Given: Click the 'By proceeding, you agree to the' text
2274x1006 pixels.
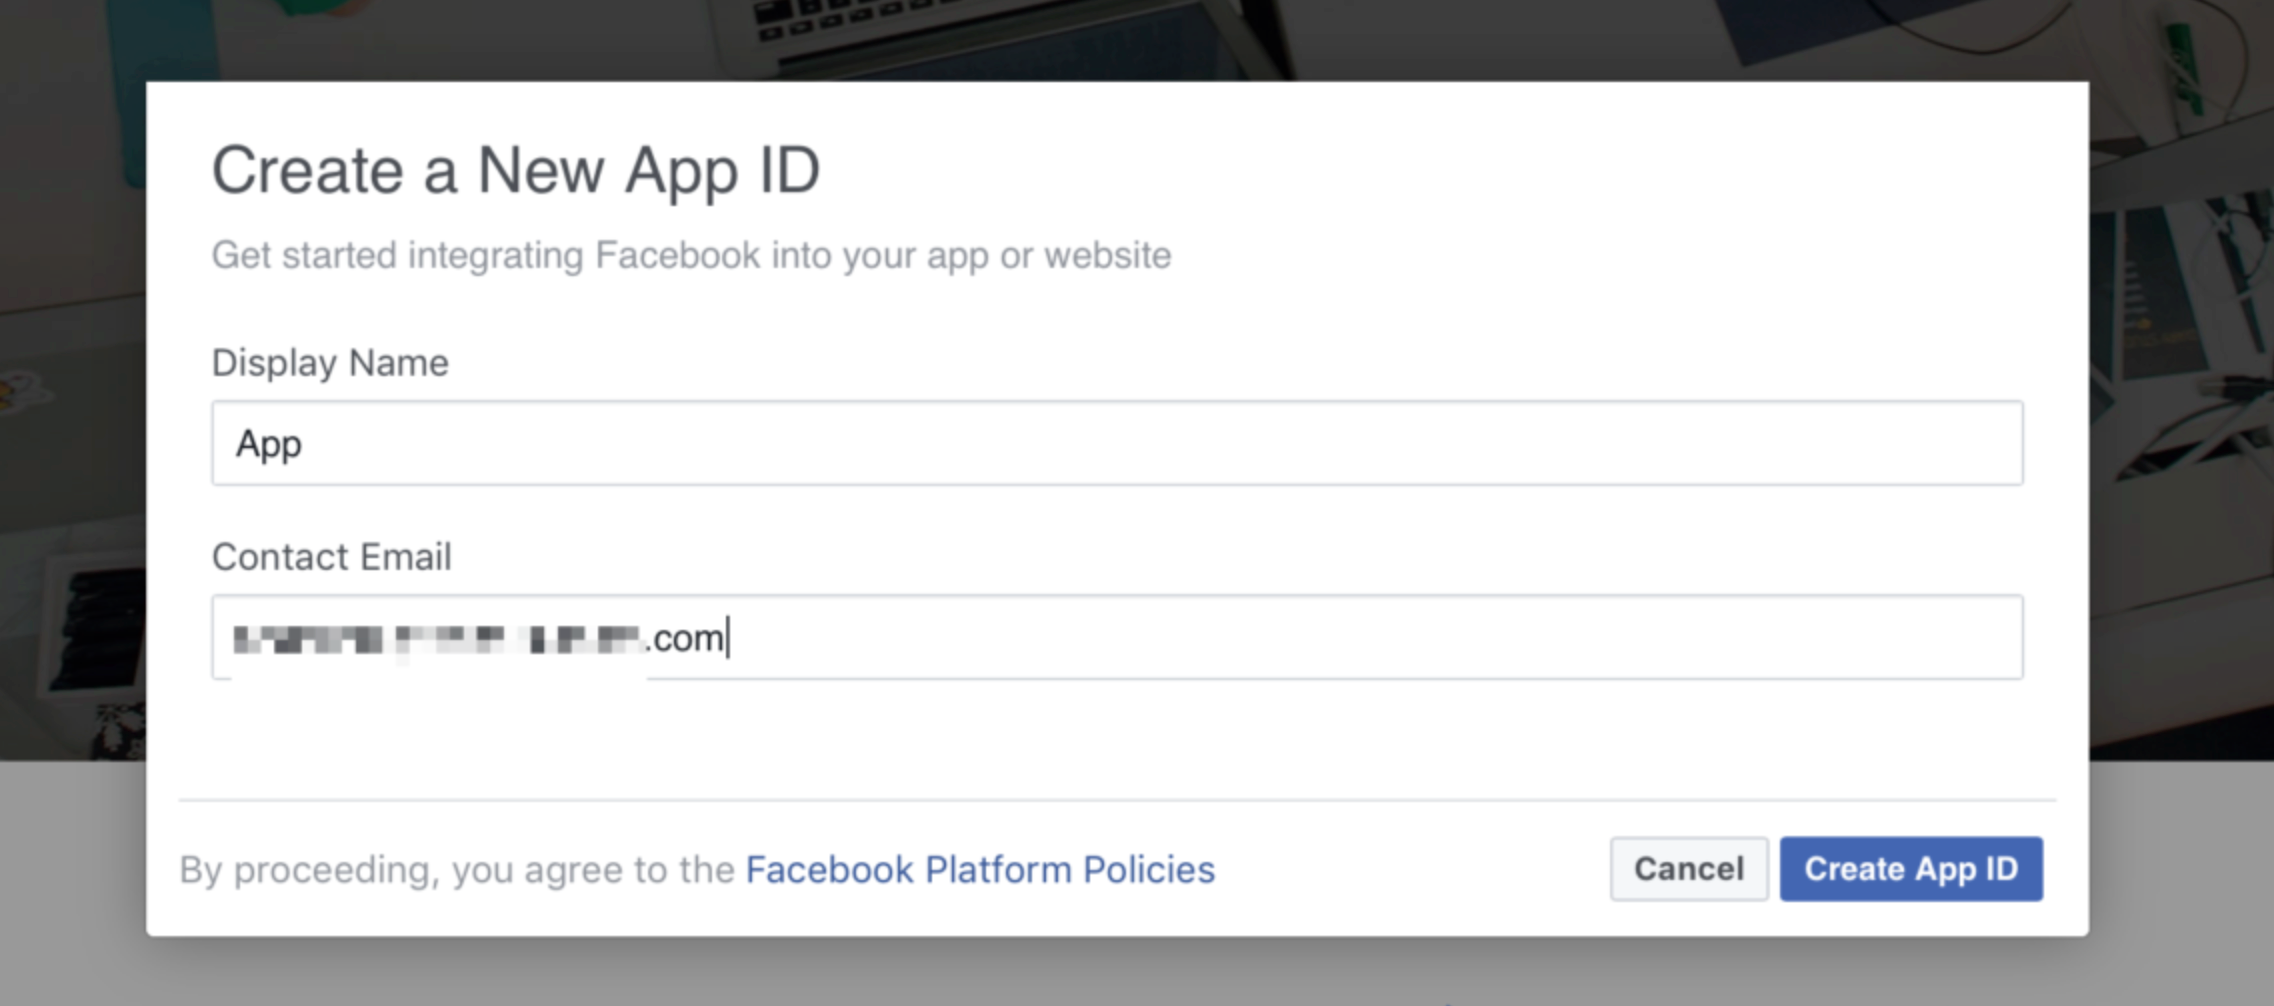Looking at the screenshot, I should tap(457, 870).
